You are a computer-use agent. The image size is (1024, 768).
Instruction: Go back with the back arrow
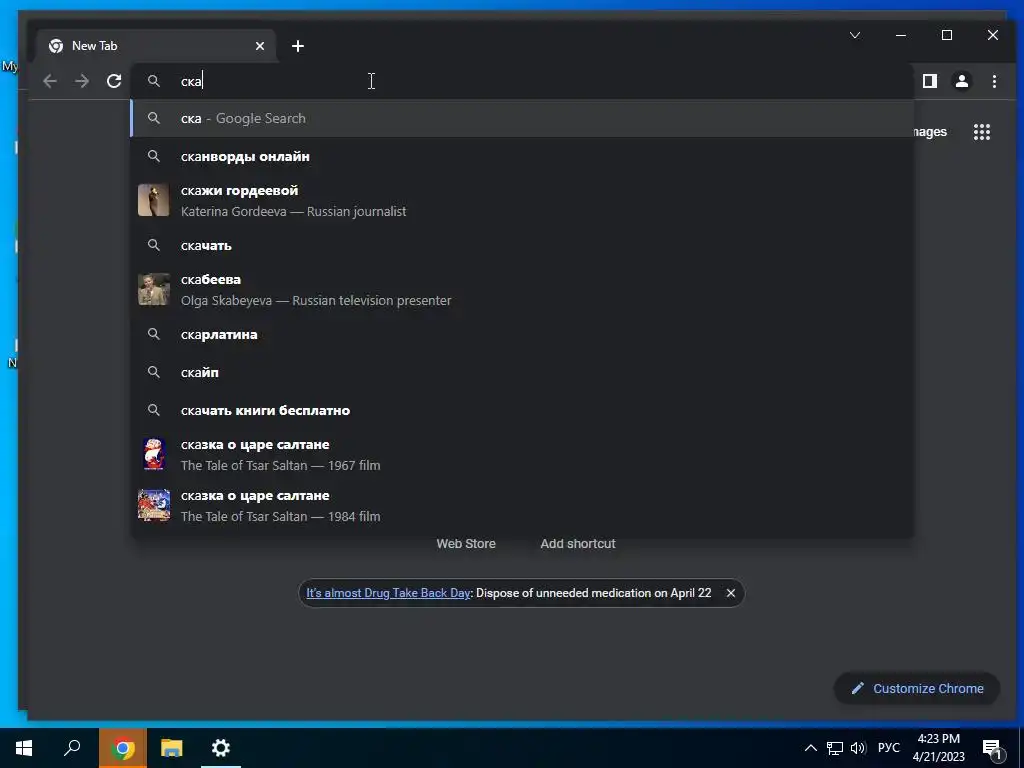tap(50, 81)
